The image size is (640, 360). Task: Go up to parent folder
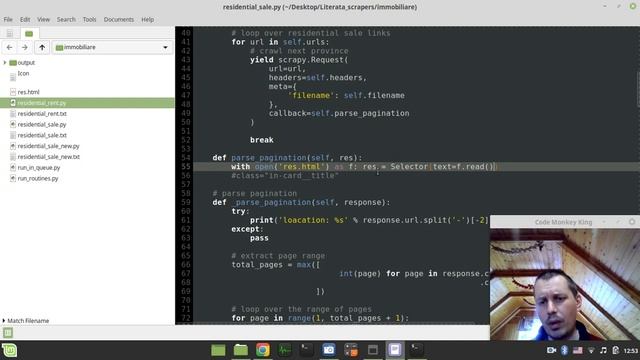coord(42,47)
